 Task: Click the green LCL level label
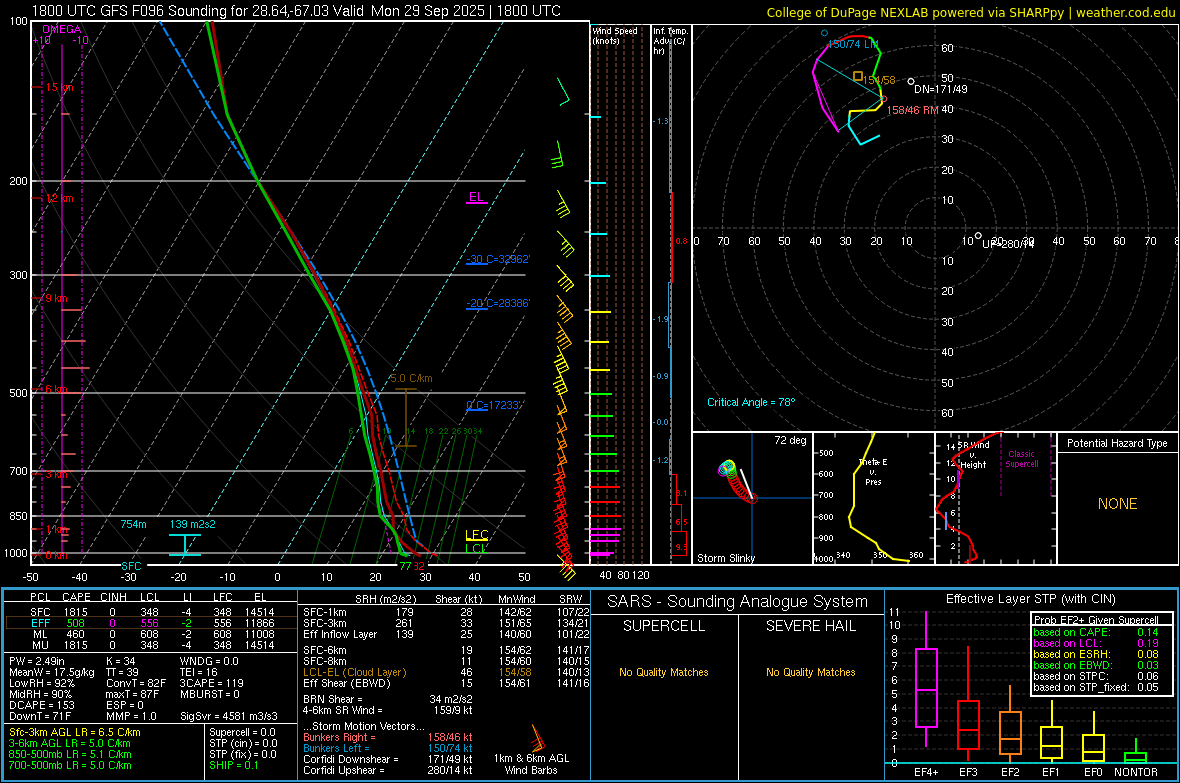coord(475,548)
